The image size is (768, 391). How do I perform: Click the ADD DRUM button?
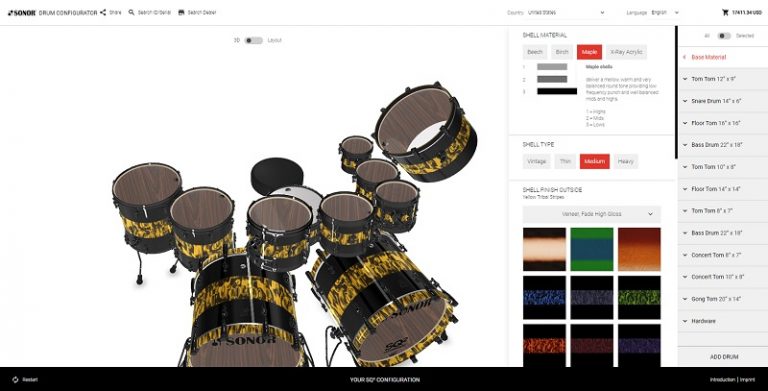723,357
